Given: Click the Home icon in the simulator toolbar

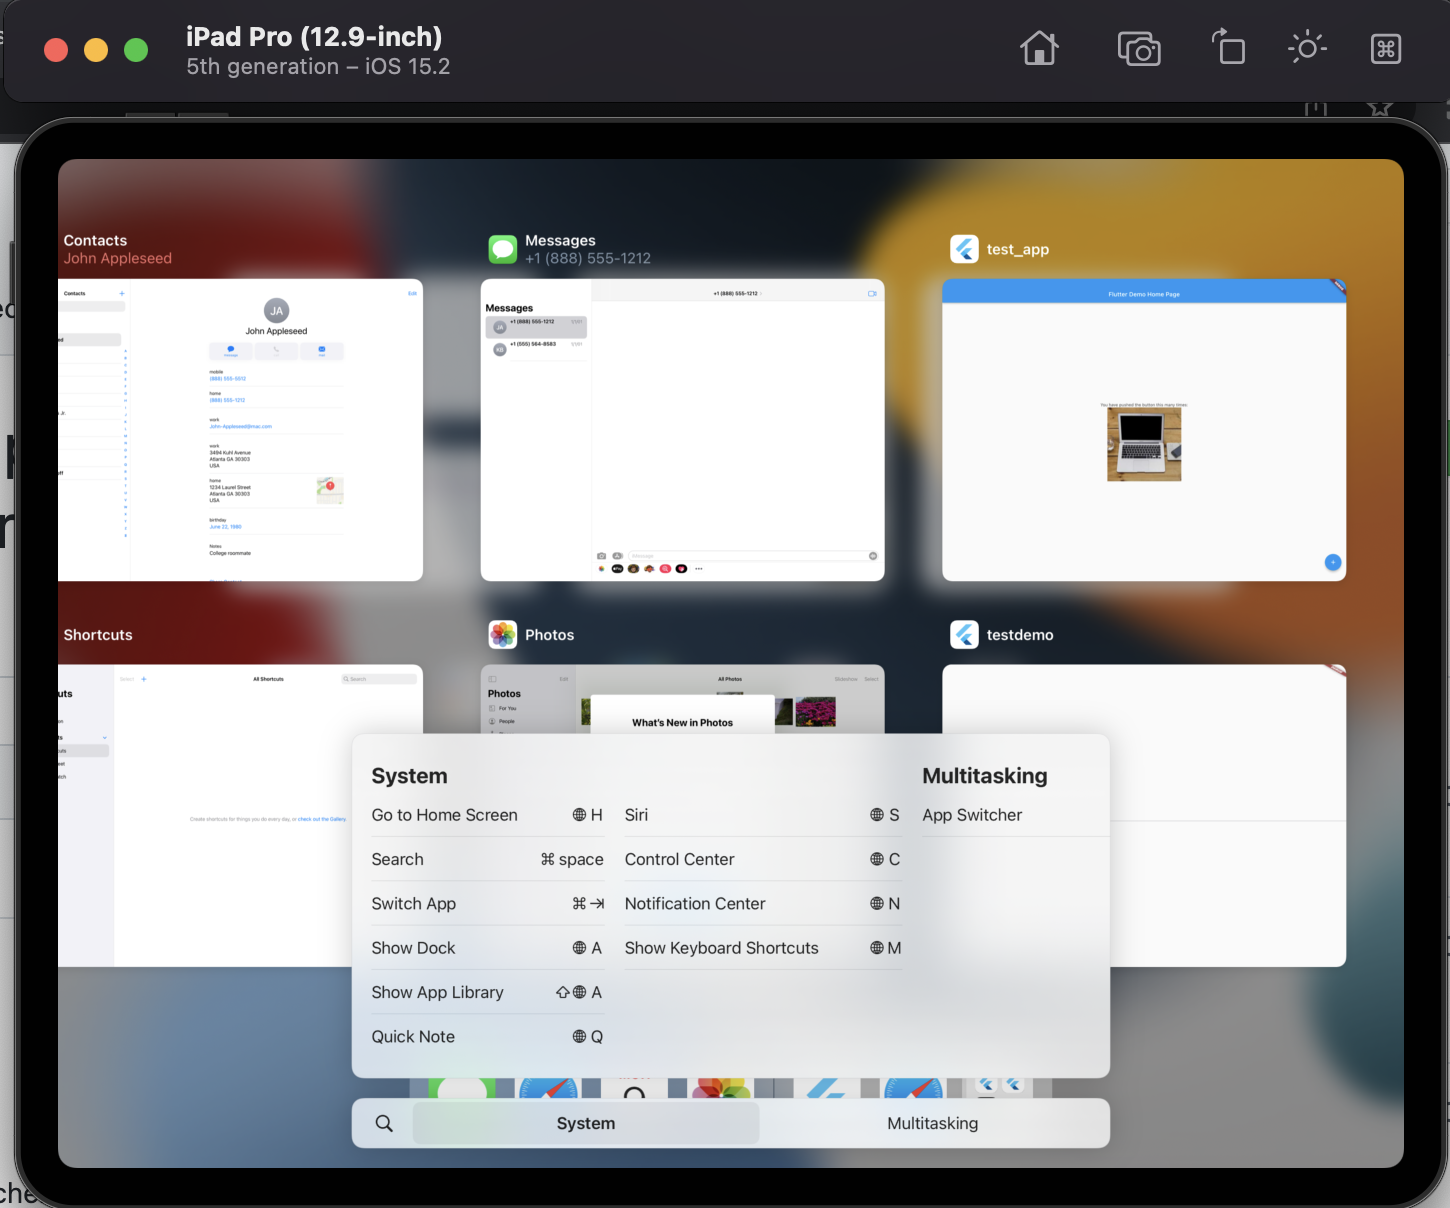Looking at the screenshot, I should [1039, 47].
